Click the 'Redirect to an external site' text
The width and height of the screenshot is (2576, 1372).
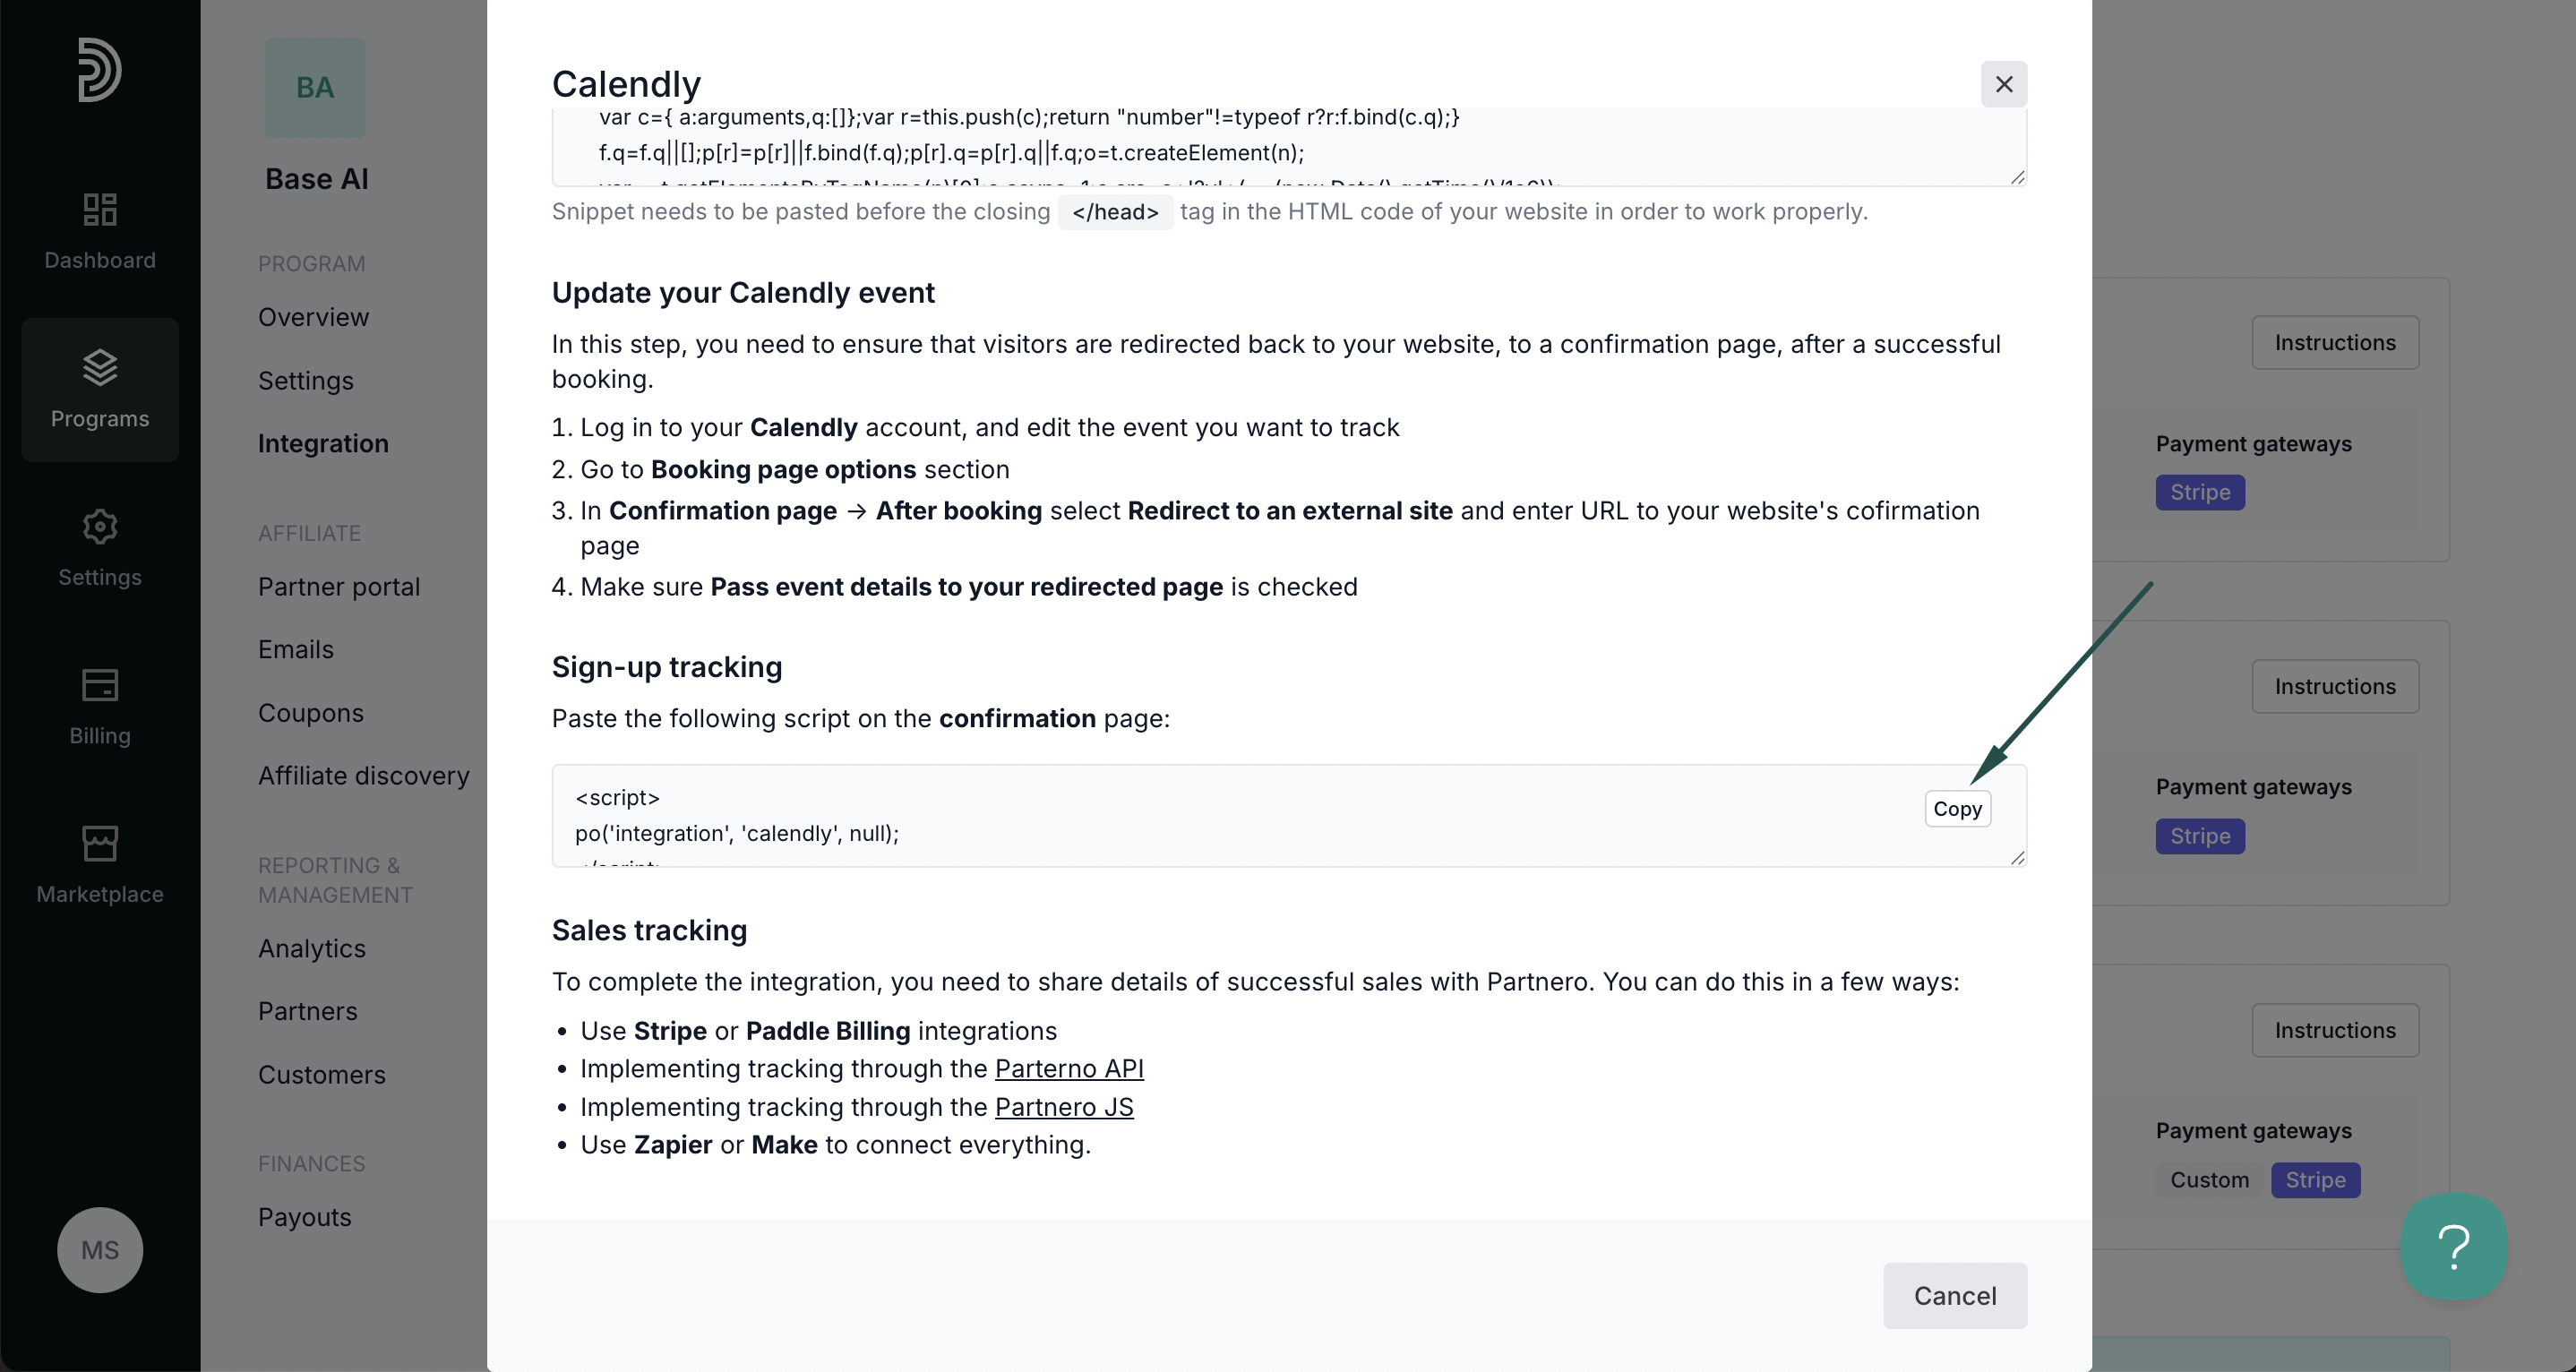point(1290,511)
